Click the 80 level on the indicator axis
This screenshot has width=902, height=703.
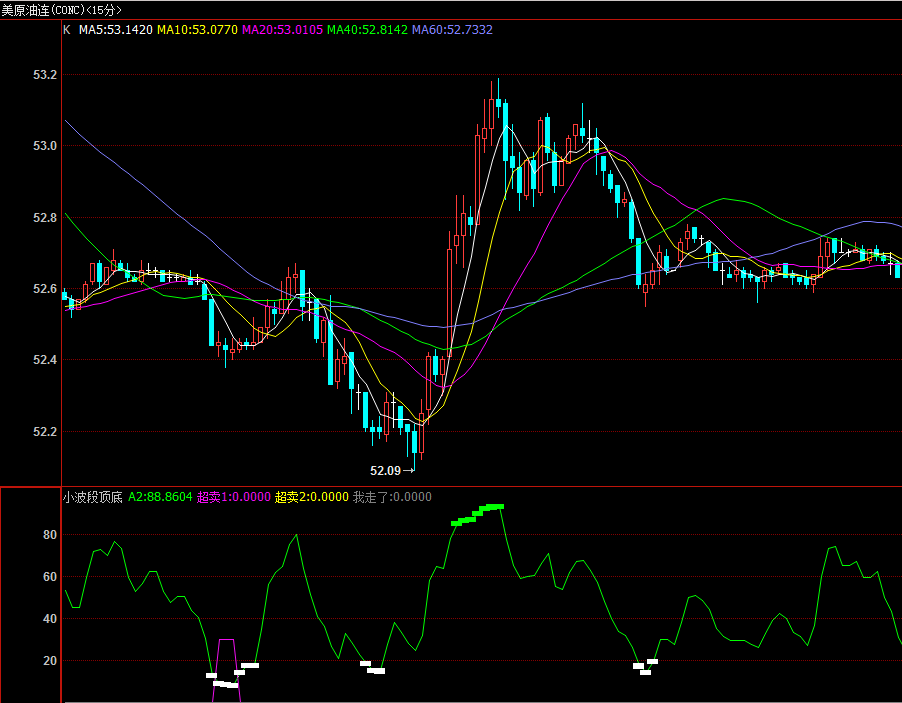(50, 535)
